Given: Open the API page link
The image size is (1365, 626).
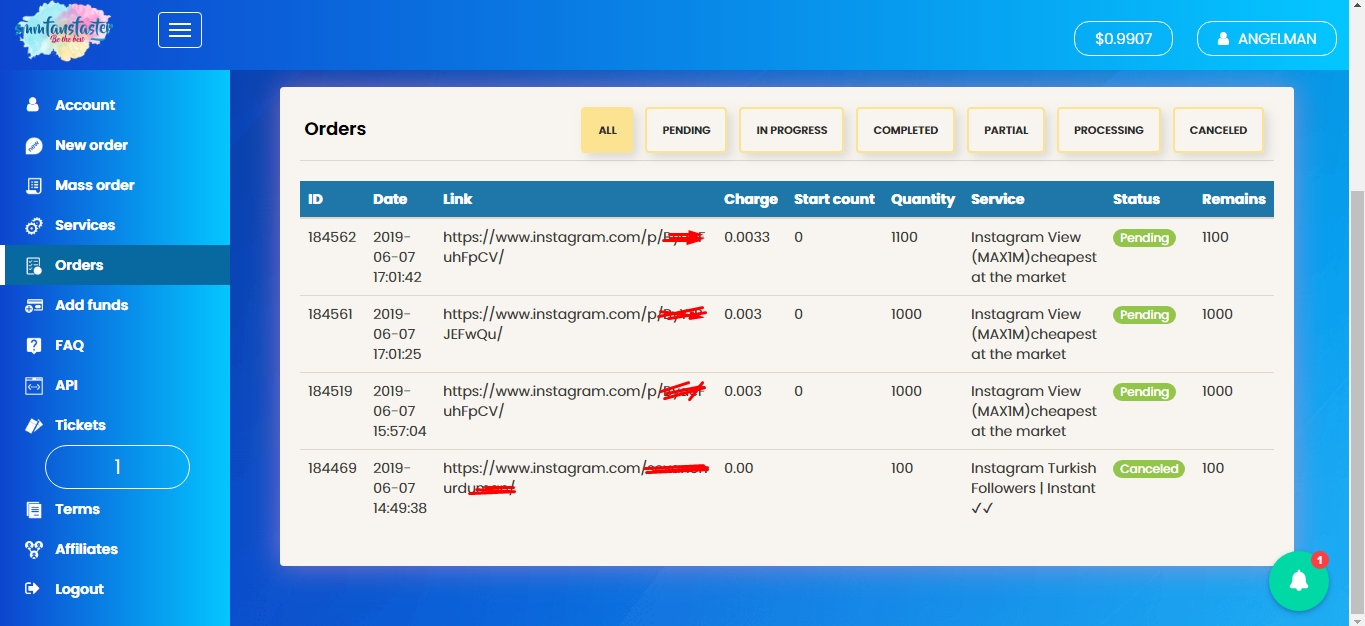Looking at the screenshot, I should point(66,385).
